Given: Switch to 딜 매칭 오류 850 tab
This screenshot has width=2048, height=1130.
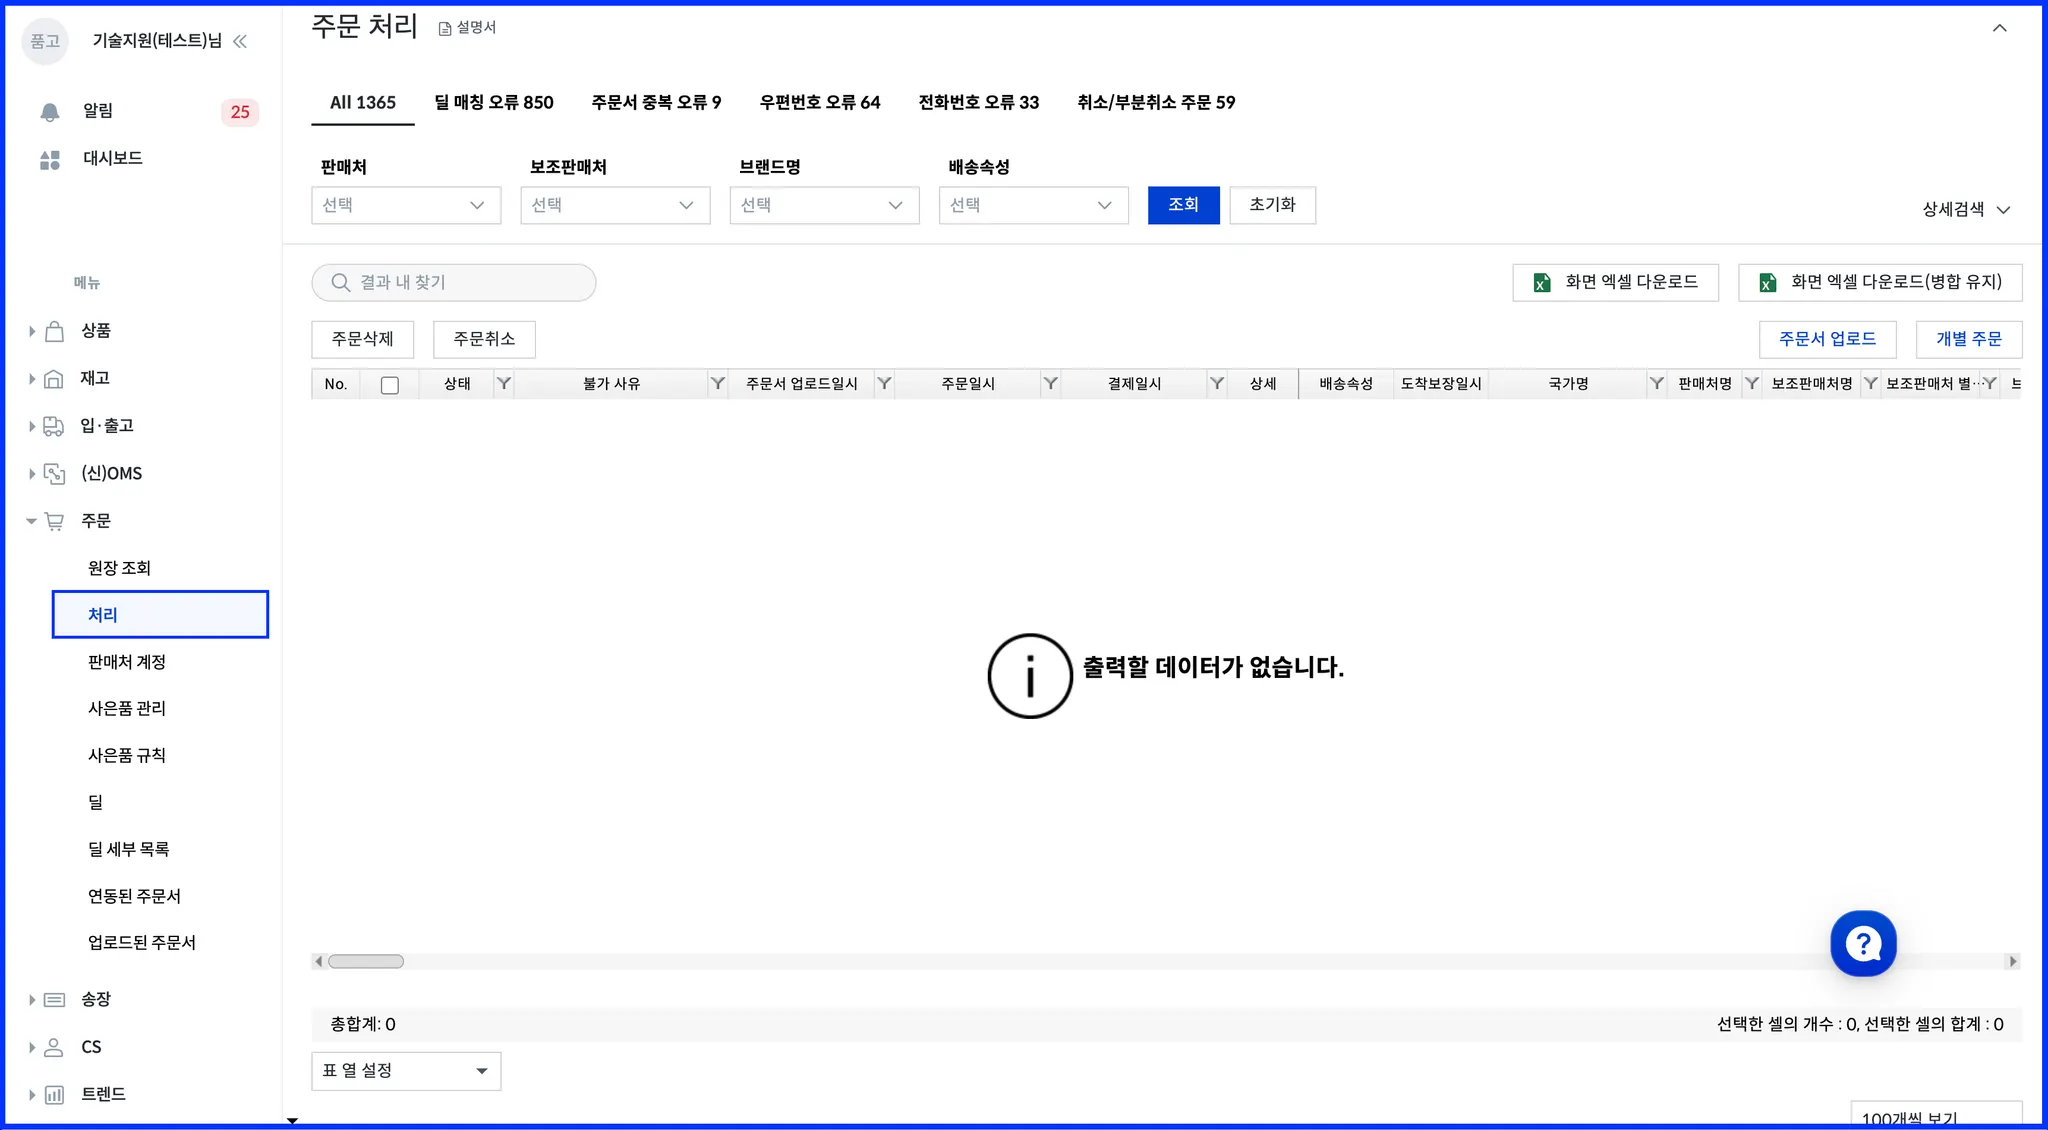Looking at the screenshot, I should click(493, 102).
